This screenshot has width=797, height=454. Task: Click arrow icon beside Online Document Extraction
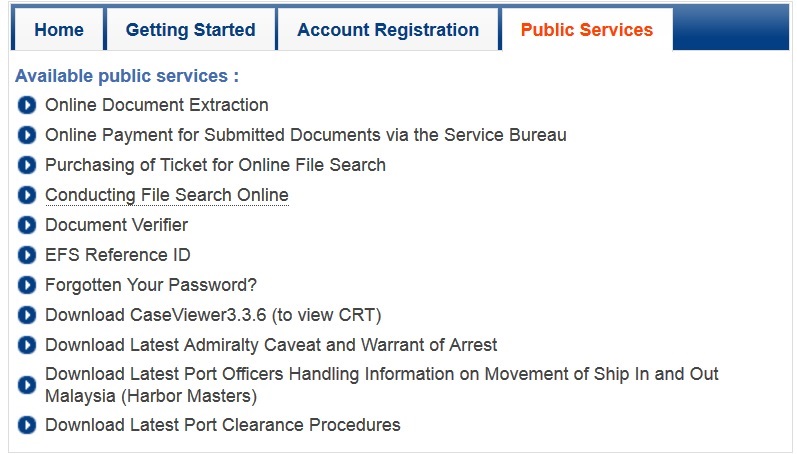click(27, 105)
